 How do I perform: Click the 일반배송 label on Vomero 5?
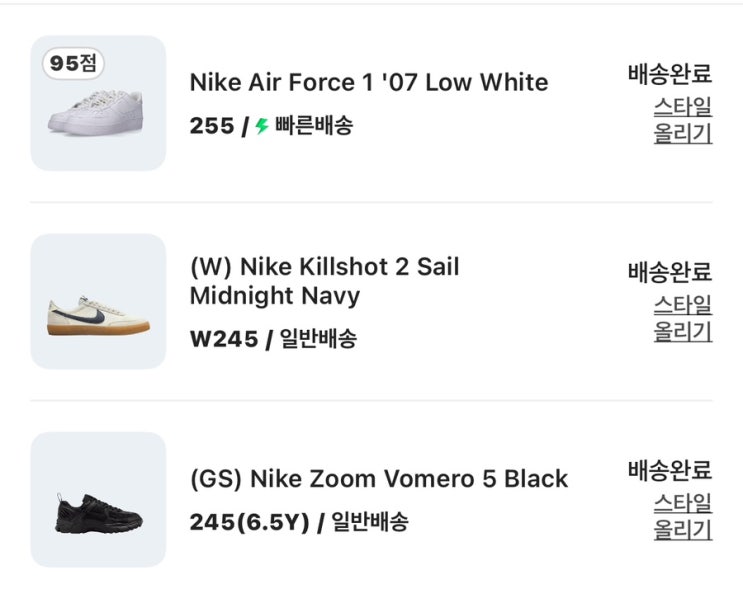[x=369, y=522]
